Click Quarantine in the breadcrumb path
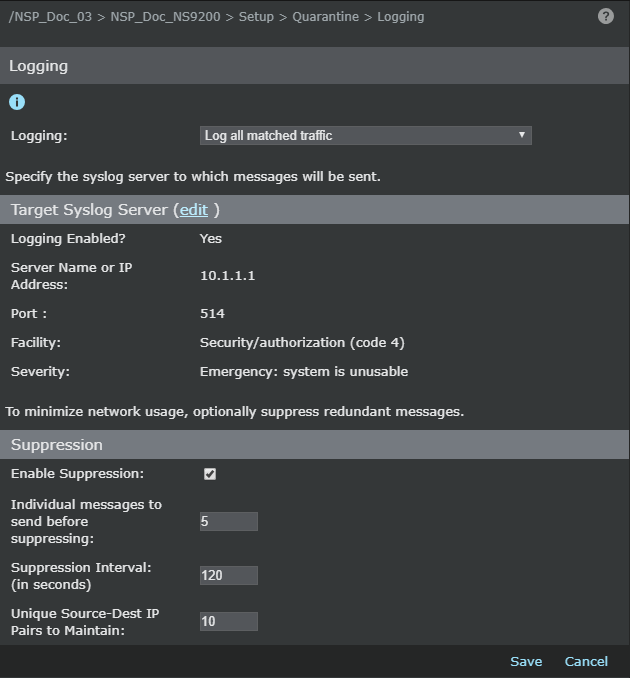 (x=325, y=17)
